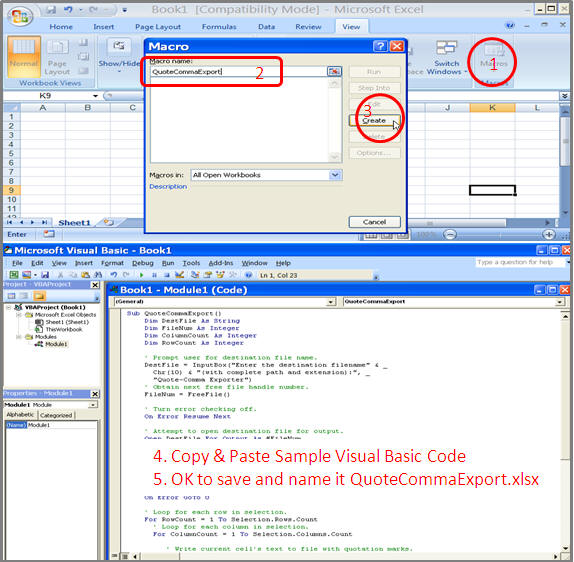
Task: Click the Undo icon in VBA toolbar
Action: [114, 275]
